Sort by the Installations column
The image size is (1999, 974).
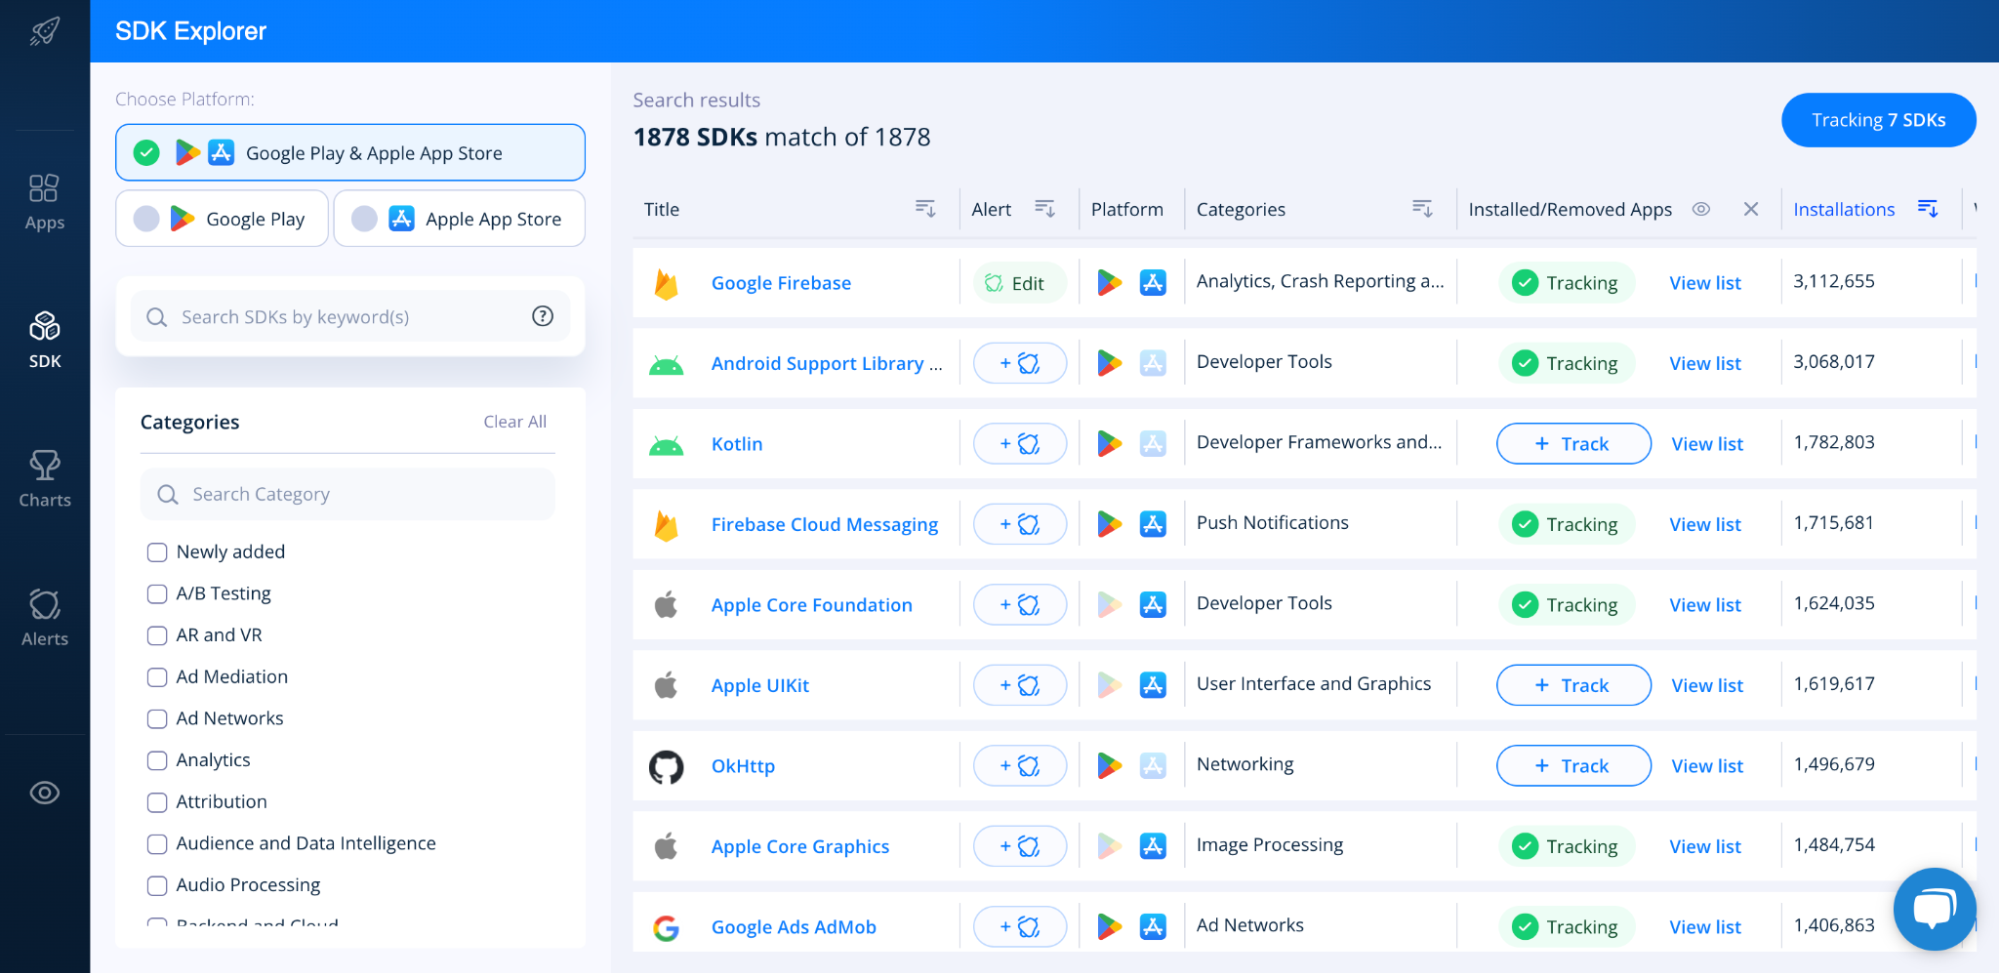[x=1928, y=209]
